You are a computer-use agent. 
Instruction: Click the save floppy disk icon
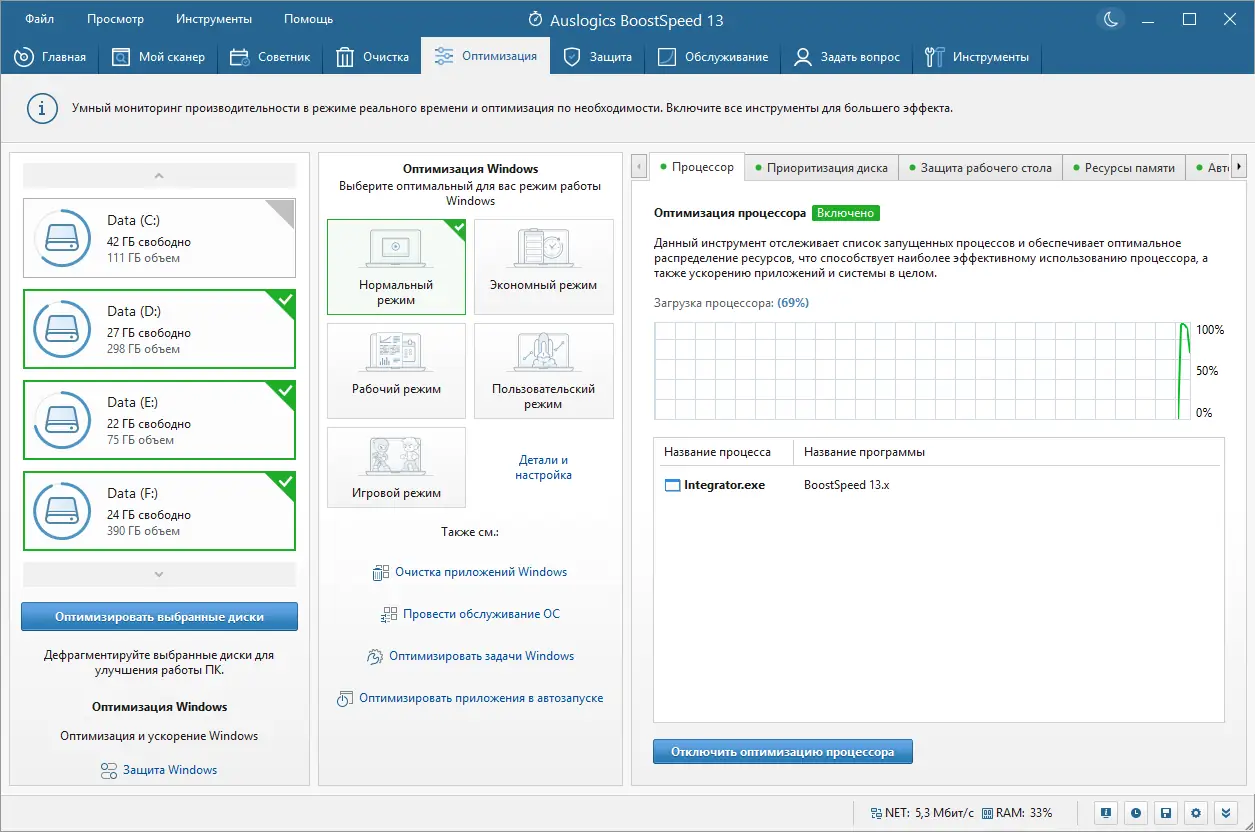(x=1166, y=813)
